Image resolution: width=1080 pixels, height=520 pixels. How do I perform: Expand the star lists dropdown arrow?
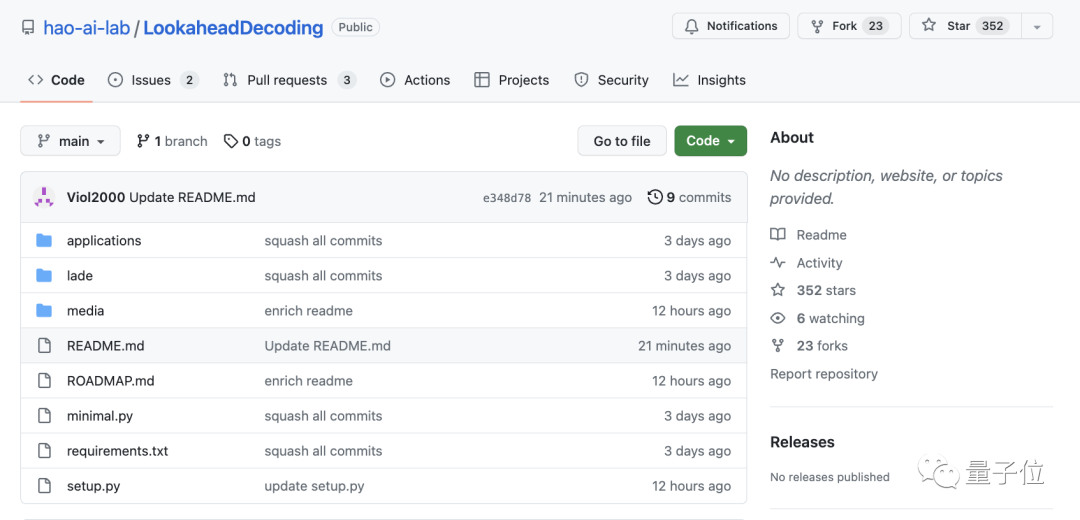pyautogui.click(x=1036, y=27)
